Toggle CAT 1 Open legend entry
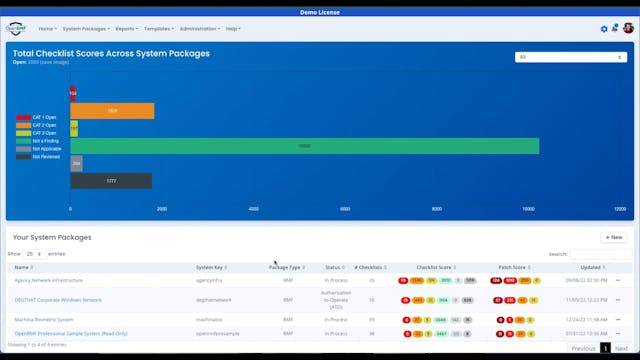 [36, 118]
